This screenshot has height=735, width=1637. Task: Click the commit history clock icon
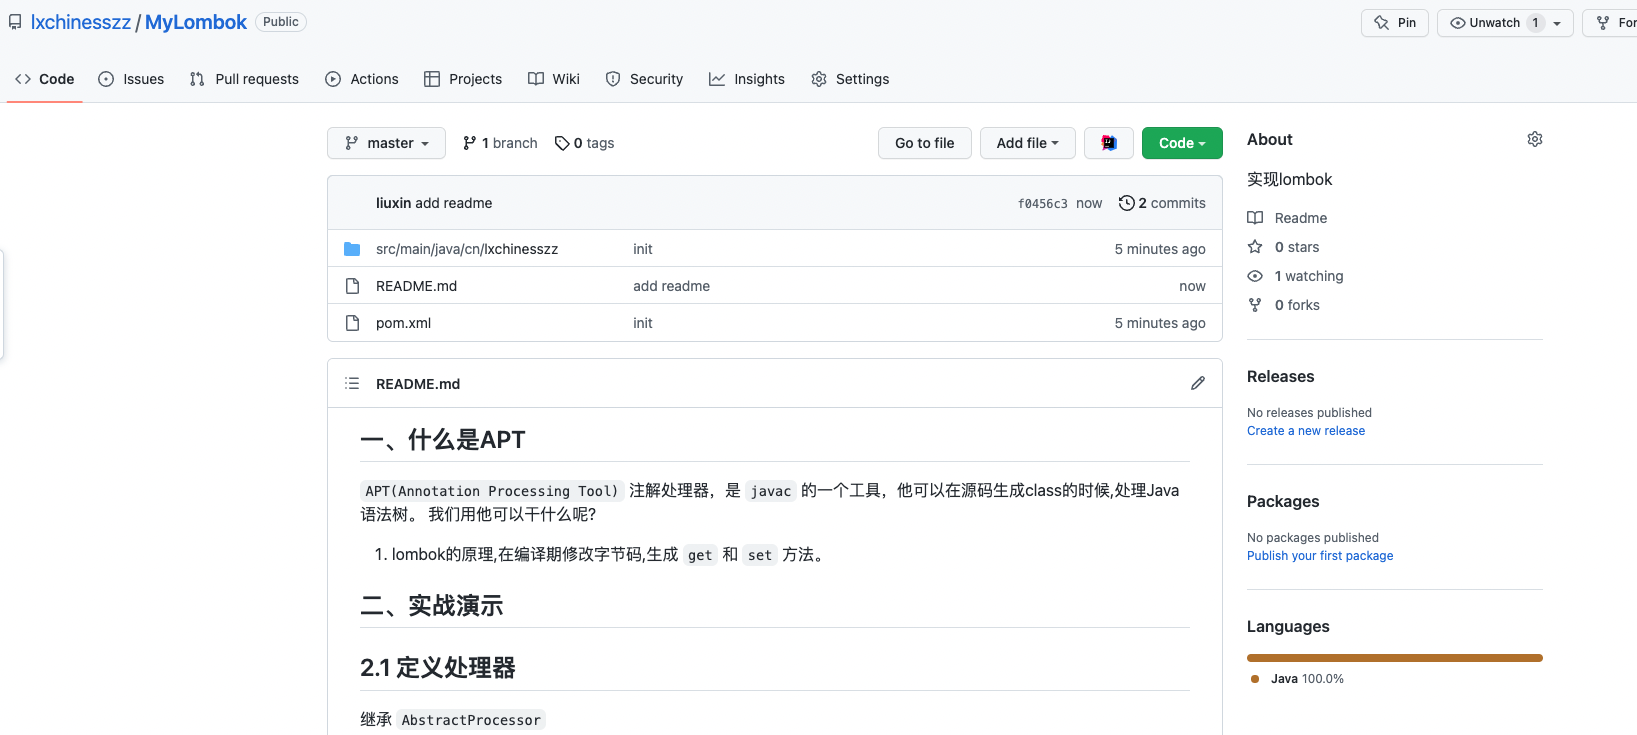(x=1127, y=203)
